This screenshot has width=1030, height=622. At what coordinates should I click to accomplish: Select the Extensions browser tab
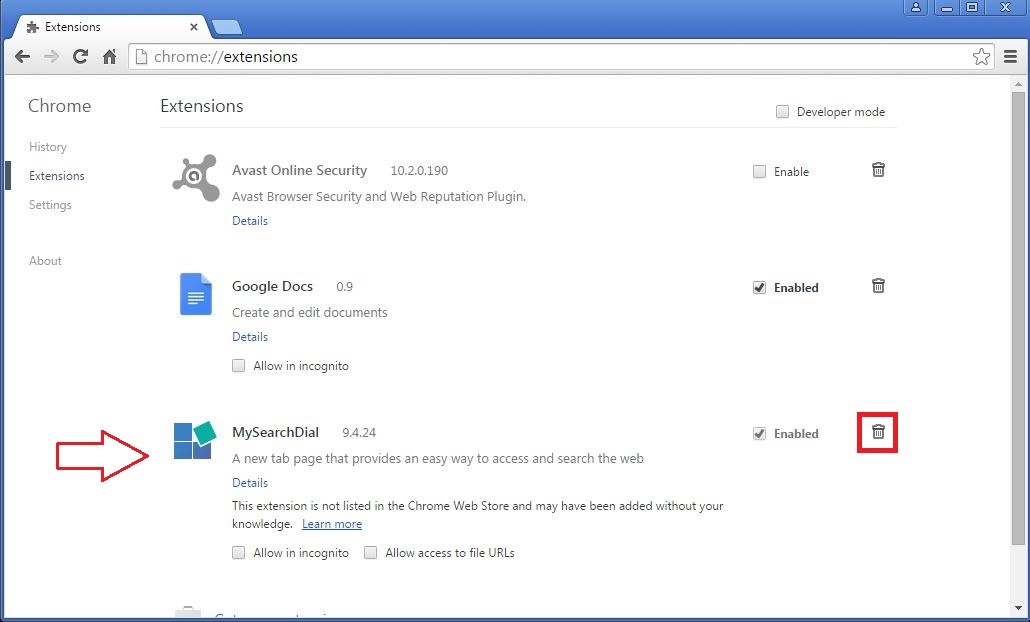point(110,27)
